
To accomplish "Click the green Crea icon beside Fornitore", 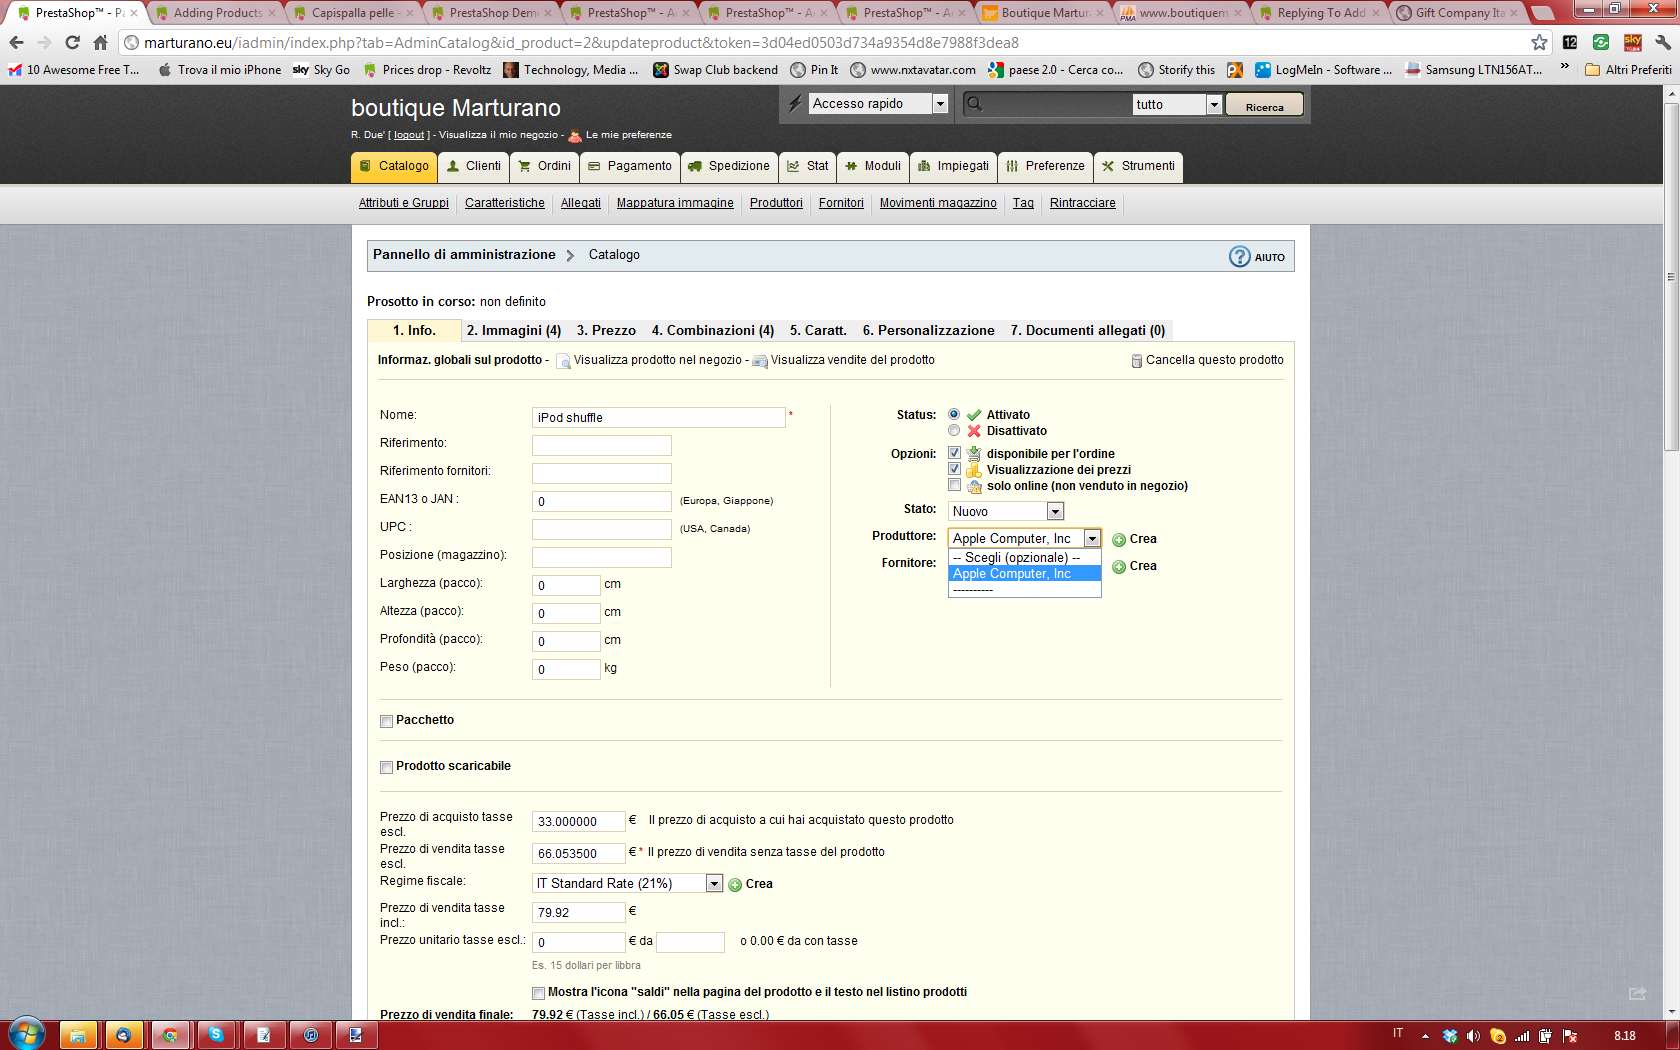I will coord(1119,567).
